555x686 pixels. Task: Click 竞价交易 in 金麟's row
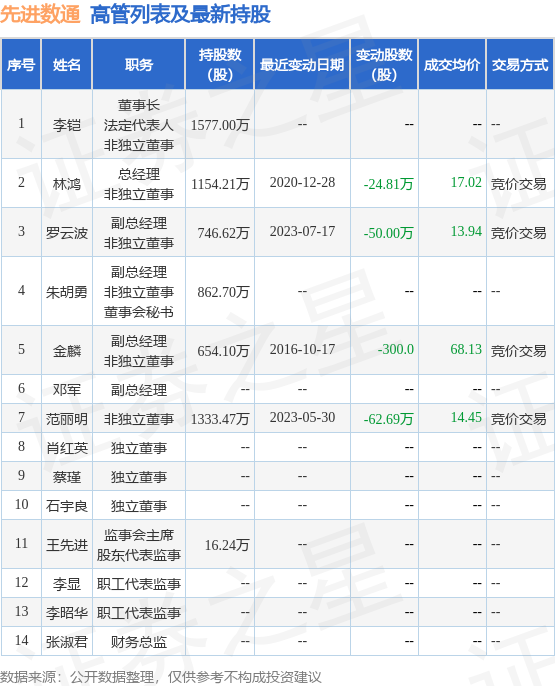click(x=519, y=350)
